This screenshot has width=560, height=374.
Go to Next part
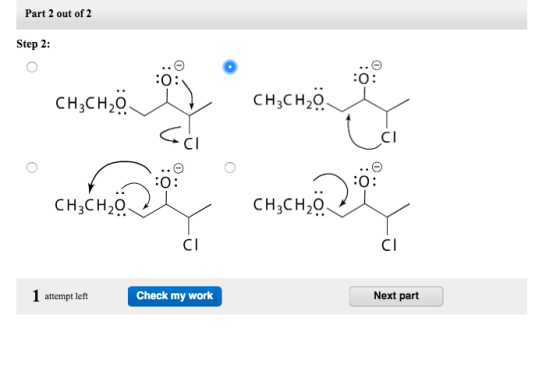click(396, 296)
